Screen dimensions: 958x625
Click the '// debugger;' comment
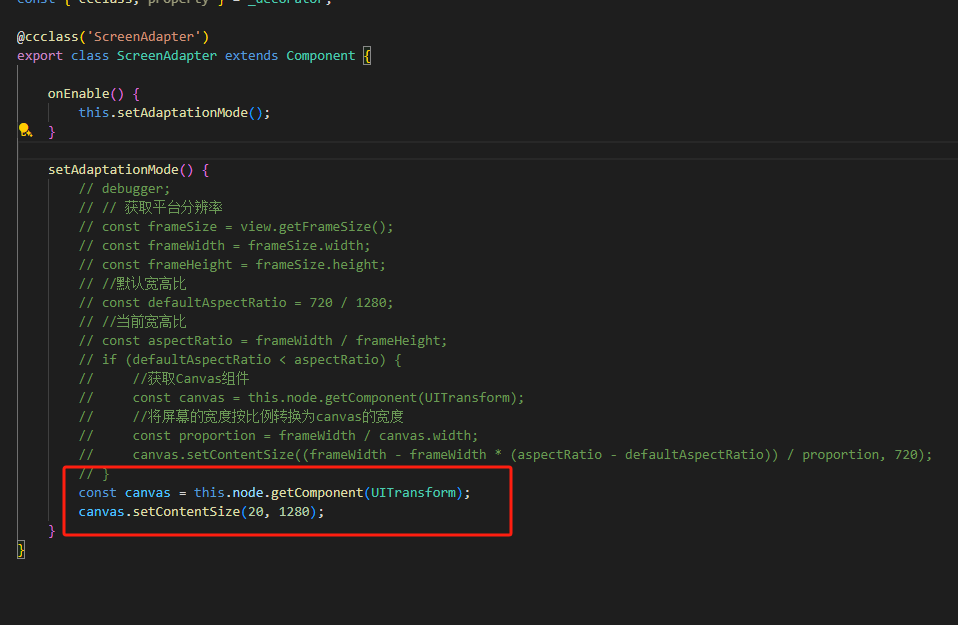tap(124, 188)
